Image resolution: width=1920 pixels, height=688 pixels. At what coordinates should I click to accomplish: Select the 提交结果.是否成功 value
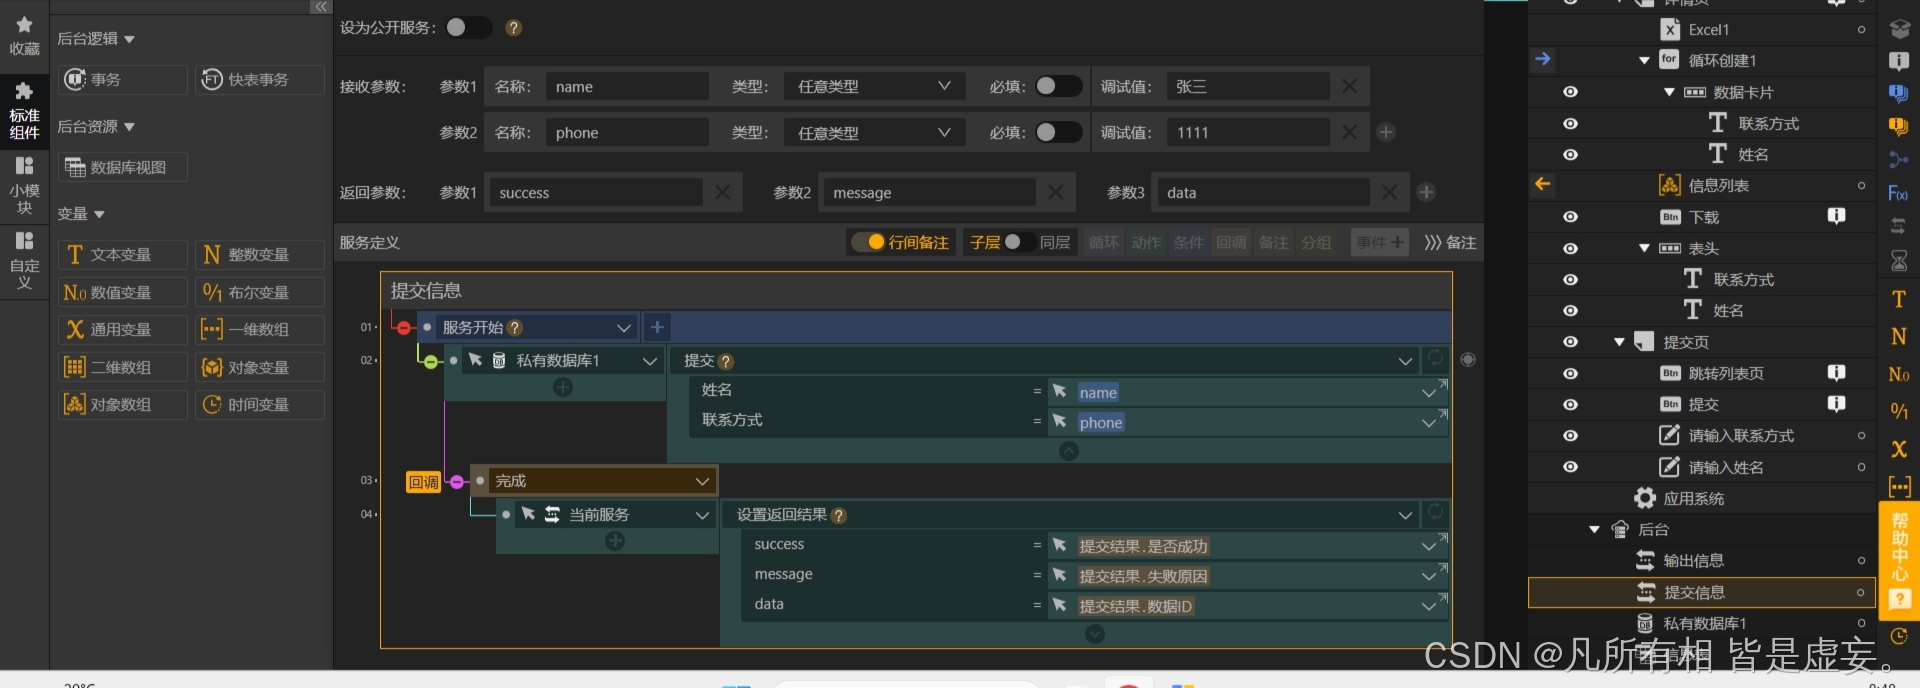(1143, 547)
